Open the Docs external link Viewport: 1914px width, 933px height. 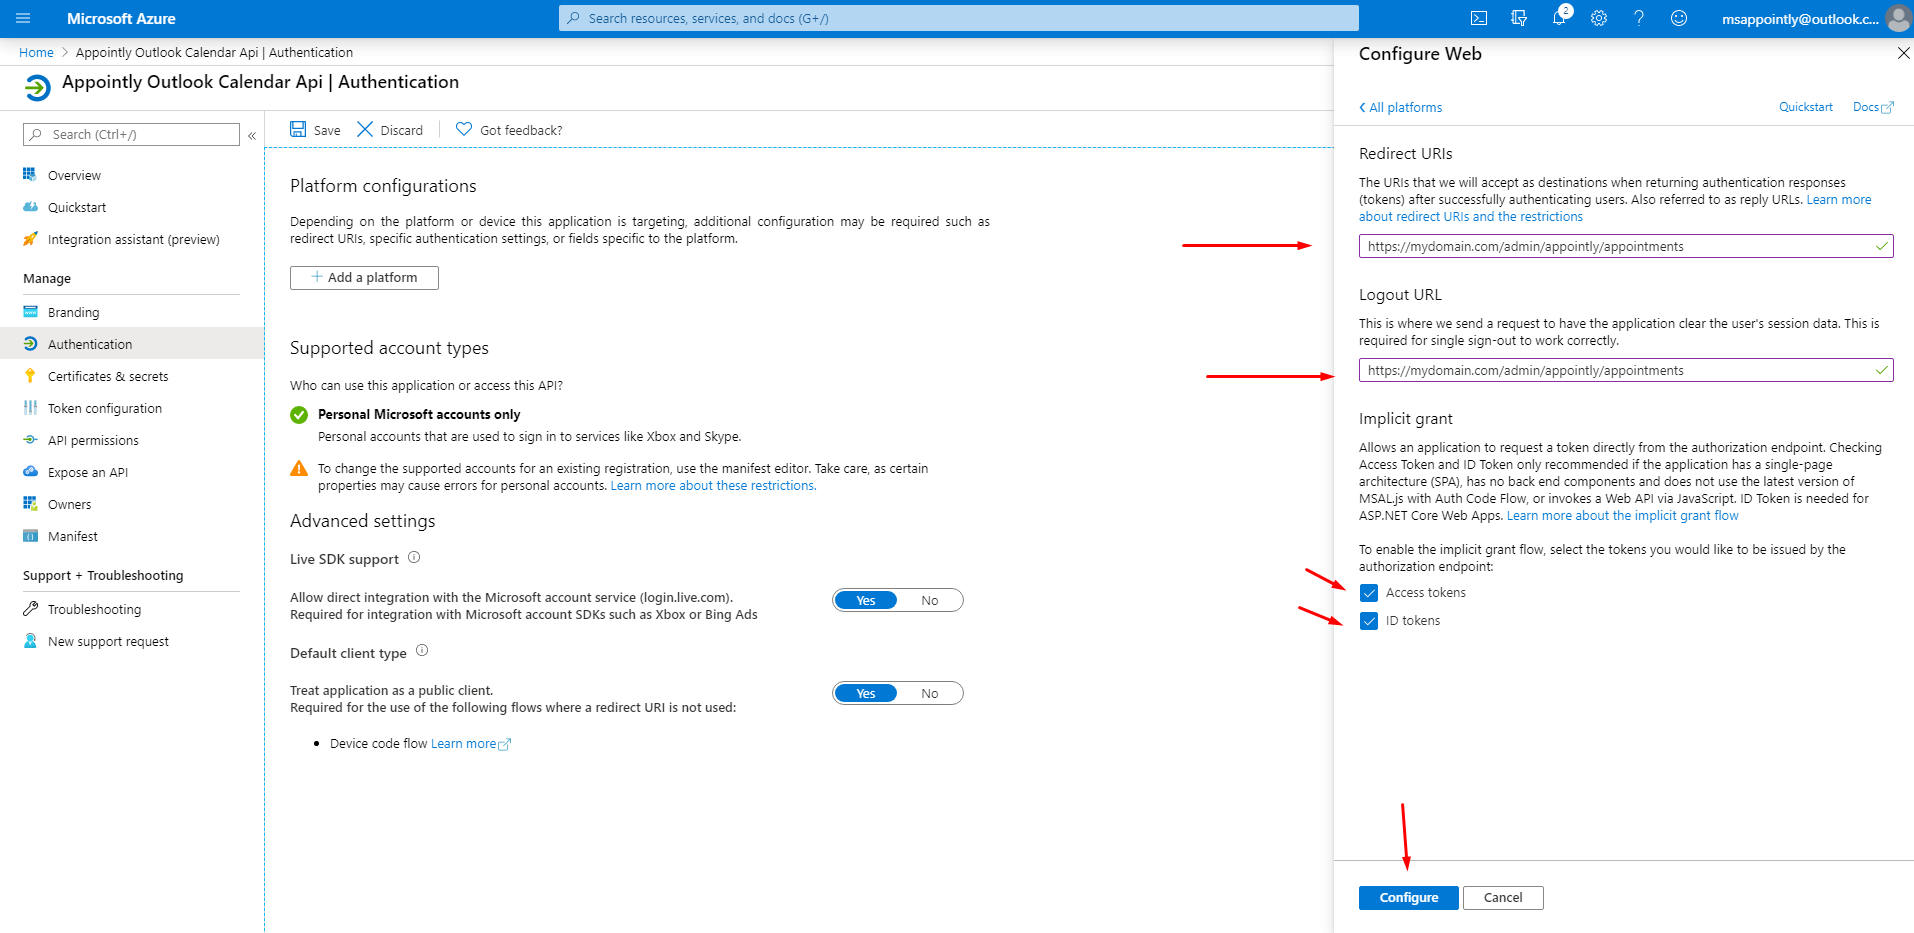(x=1873, y=107)
